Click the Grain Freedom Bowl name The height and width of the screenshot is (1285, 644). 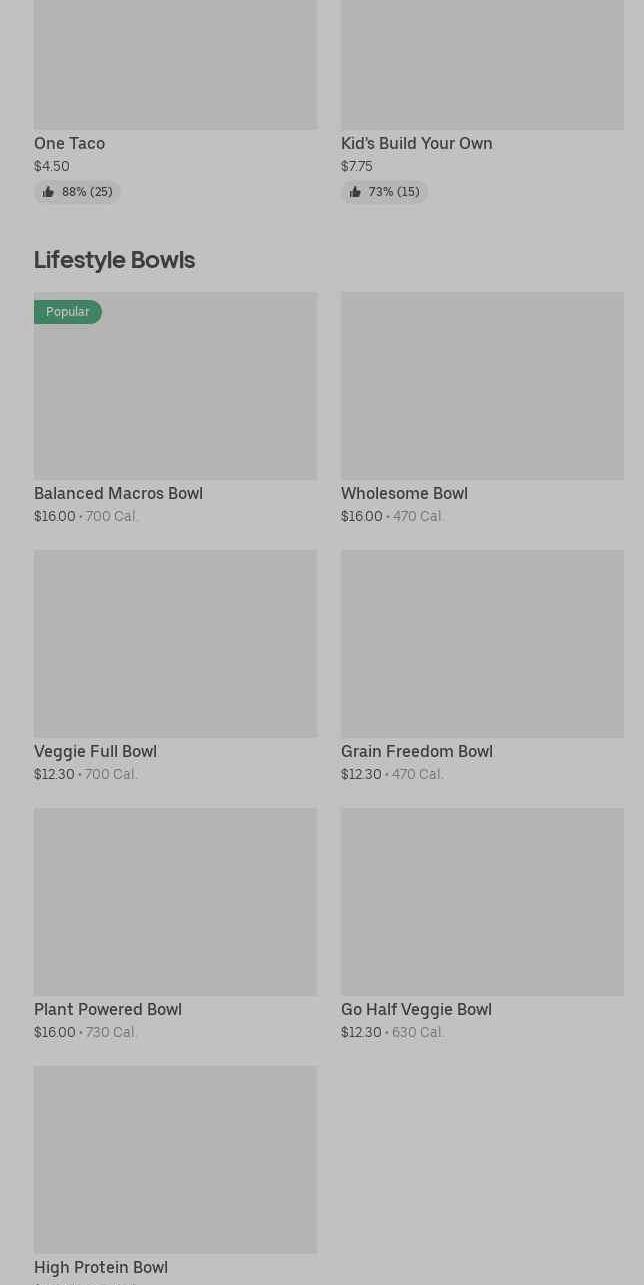(417, 751)
